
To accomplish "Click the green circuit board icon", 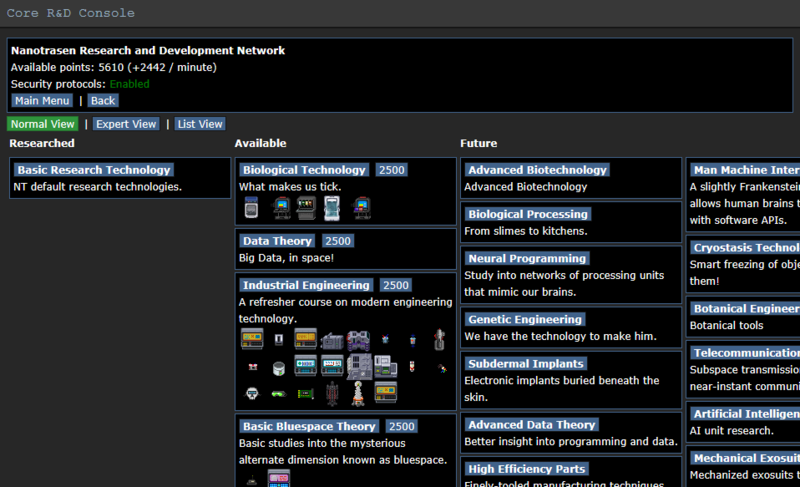I will (x=305, y=393).
